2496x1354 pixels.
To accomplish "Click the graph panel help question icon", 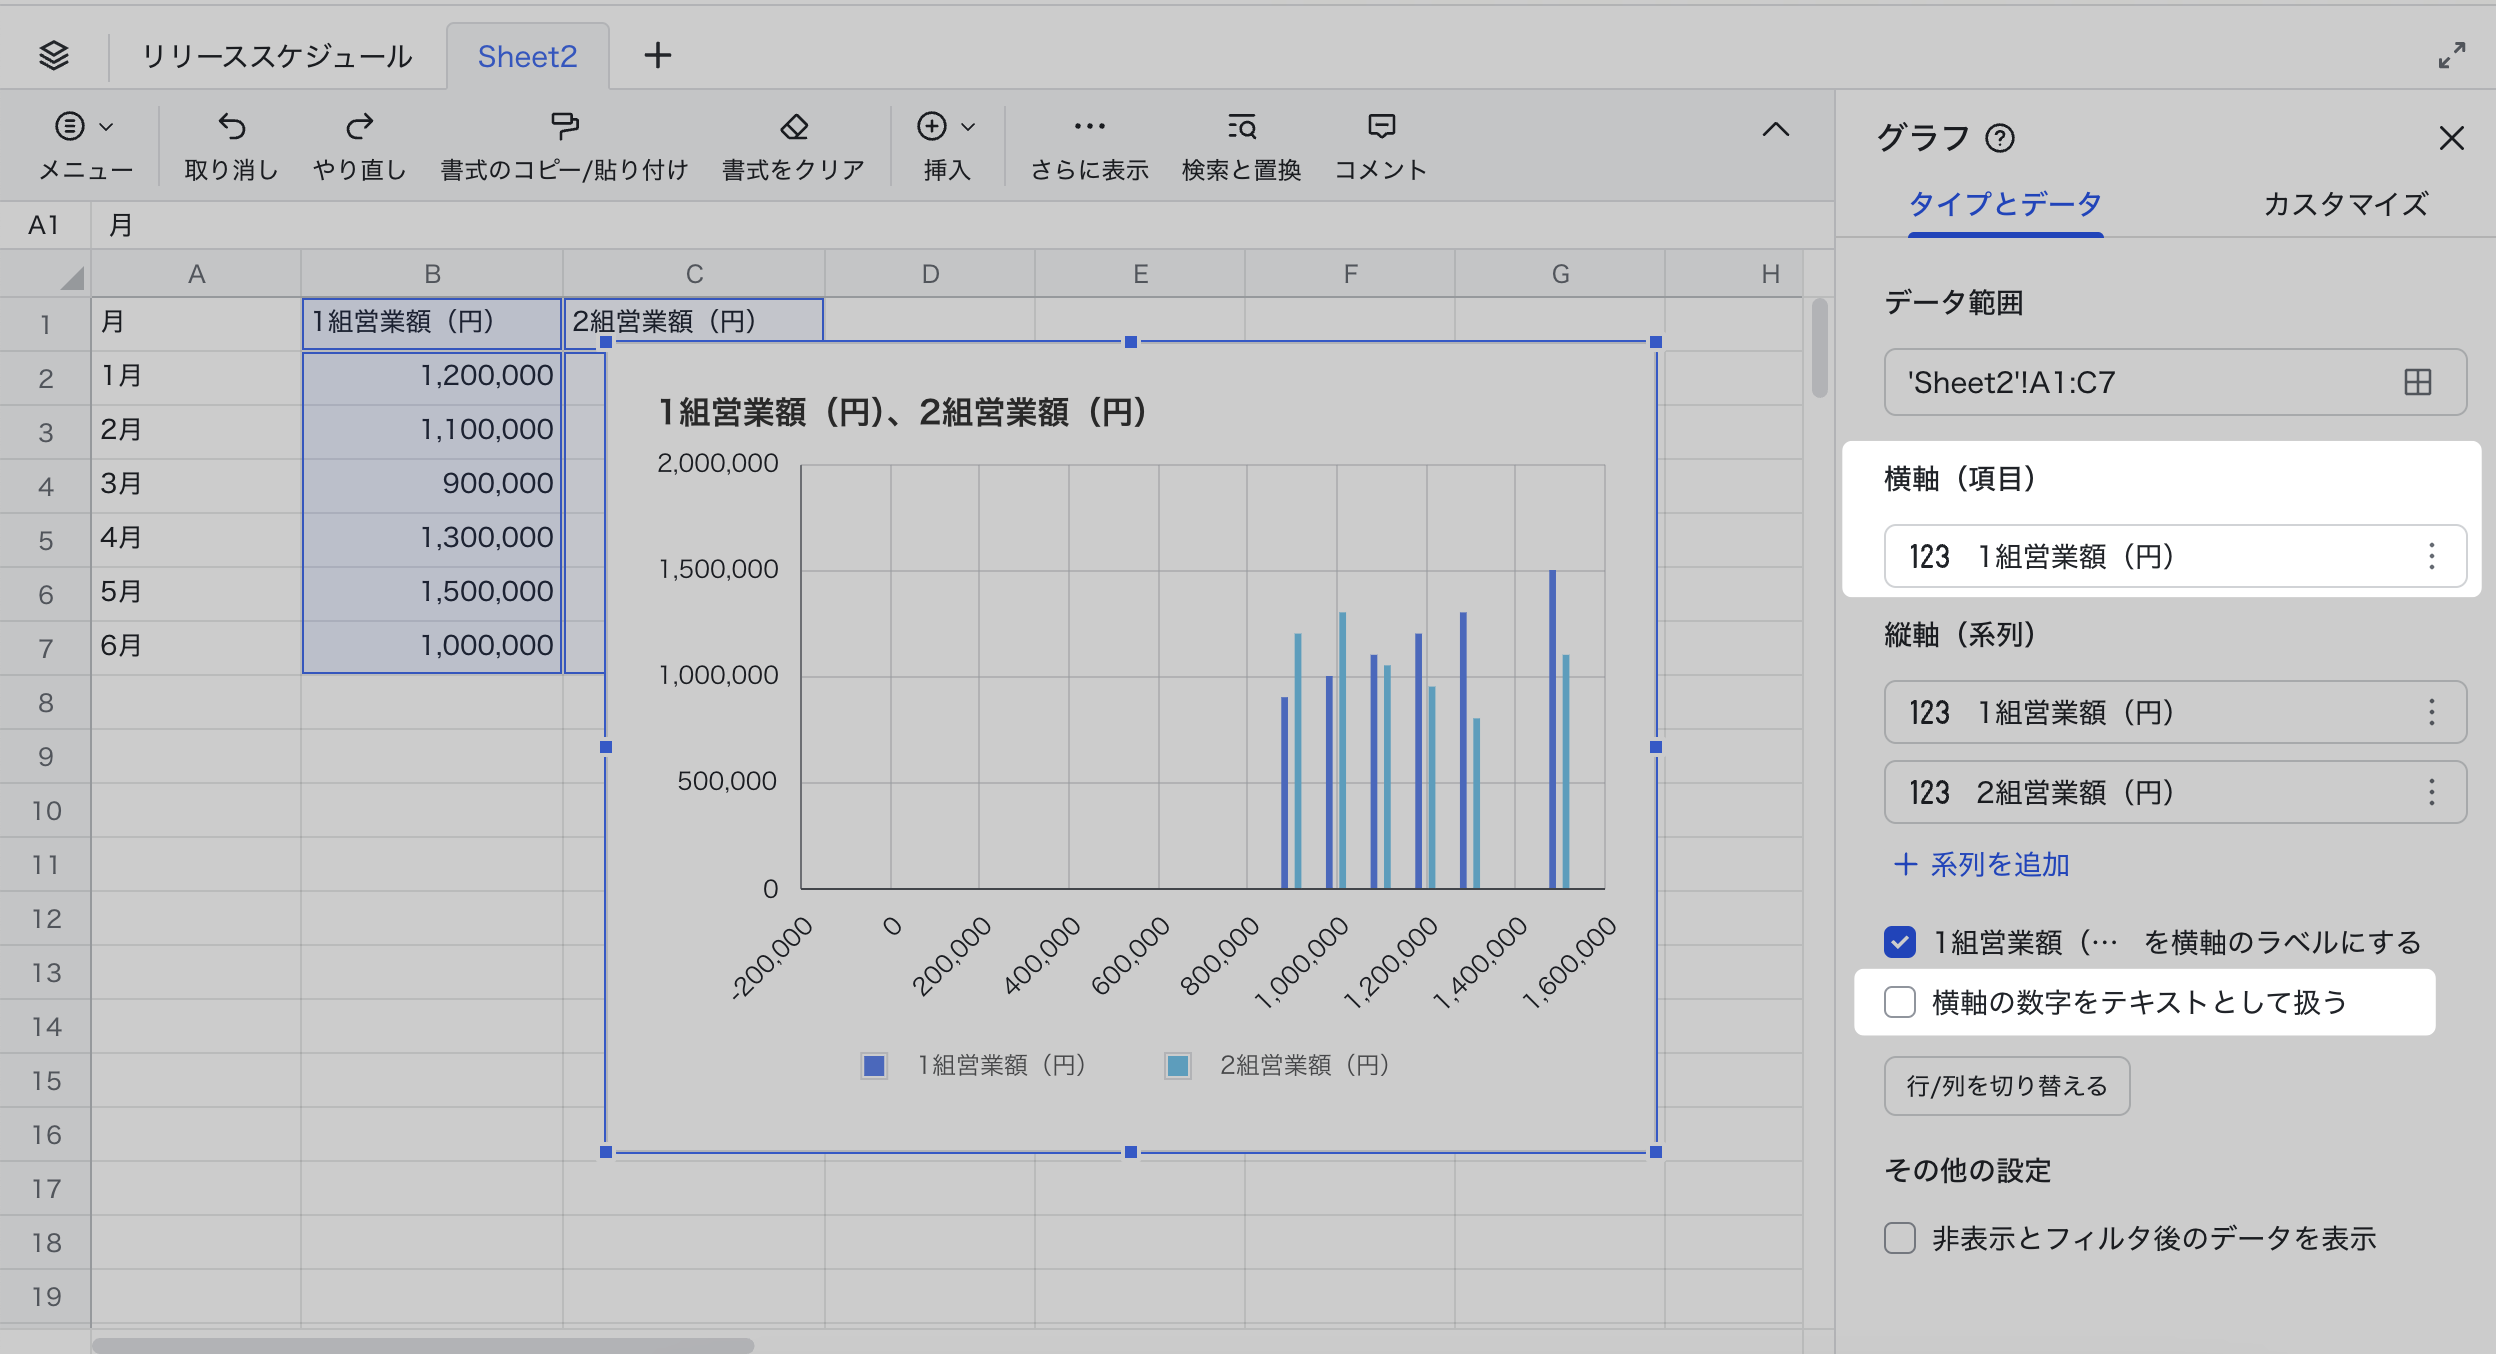I will tap(2000, 138).
